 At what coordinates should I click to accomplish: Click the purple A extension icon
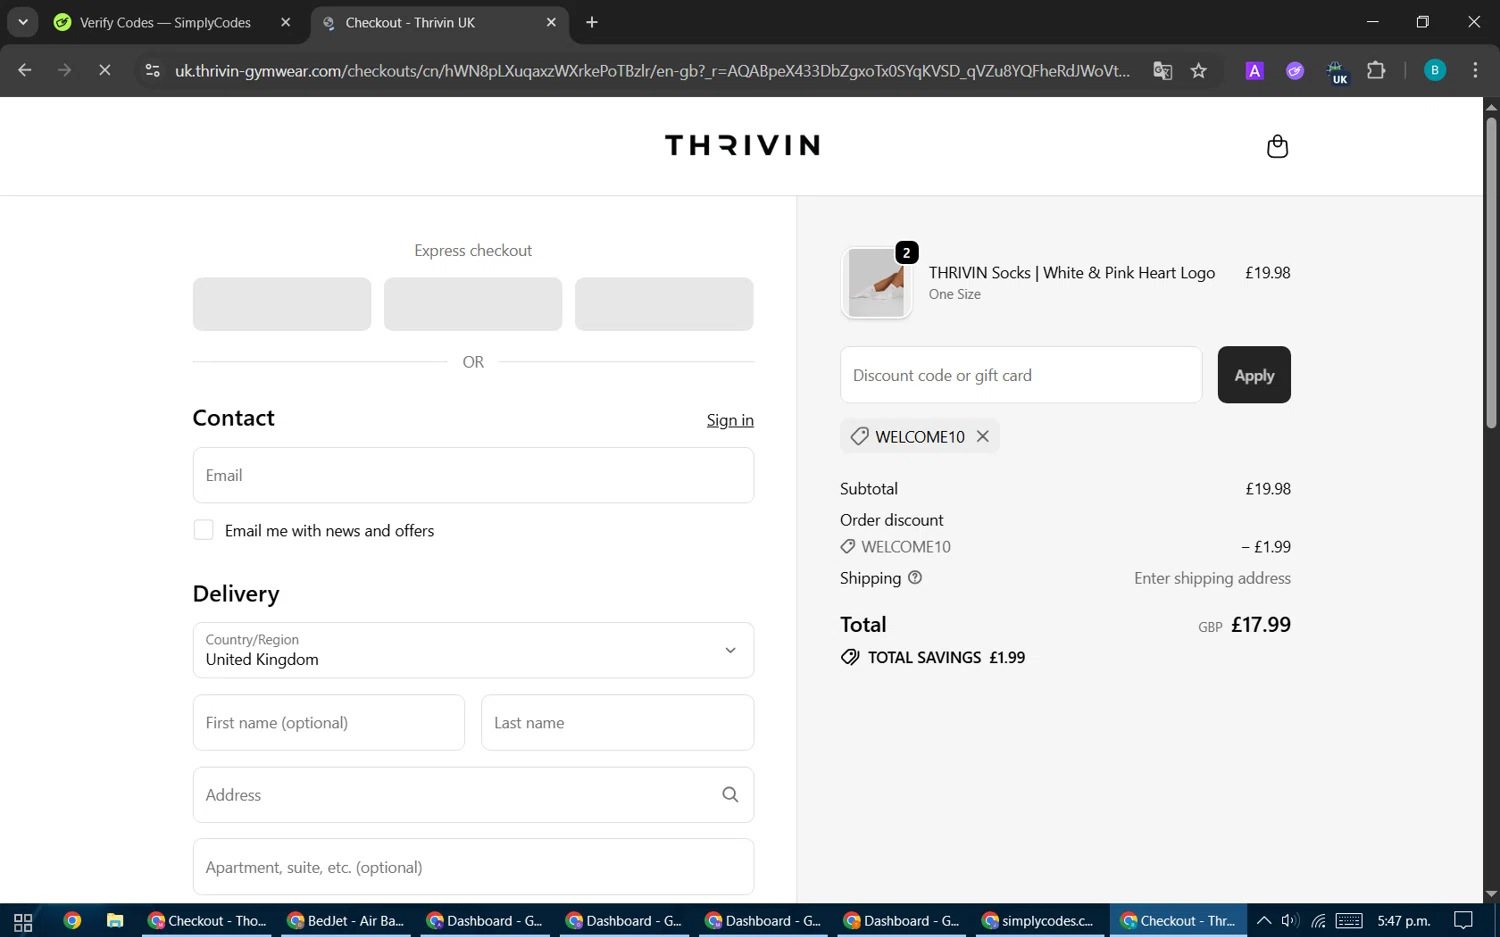coord(1254,70)
